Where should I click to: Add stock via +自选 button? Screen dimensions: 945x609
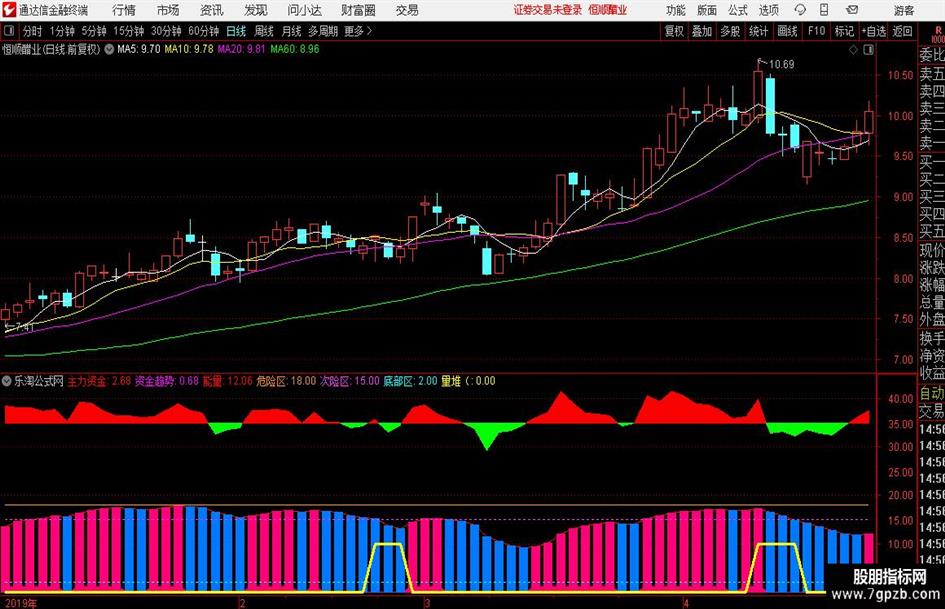873,31
